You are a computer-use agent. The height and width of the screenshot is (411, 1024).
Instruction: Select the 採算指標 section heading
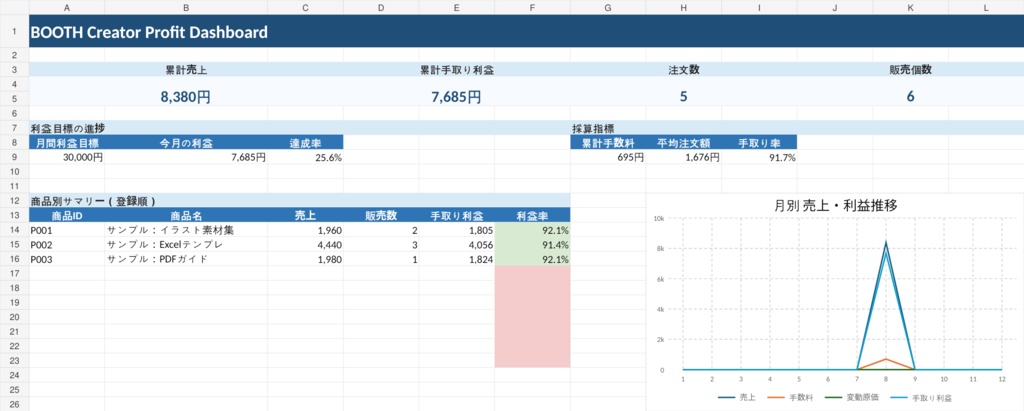click(593, 128)
